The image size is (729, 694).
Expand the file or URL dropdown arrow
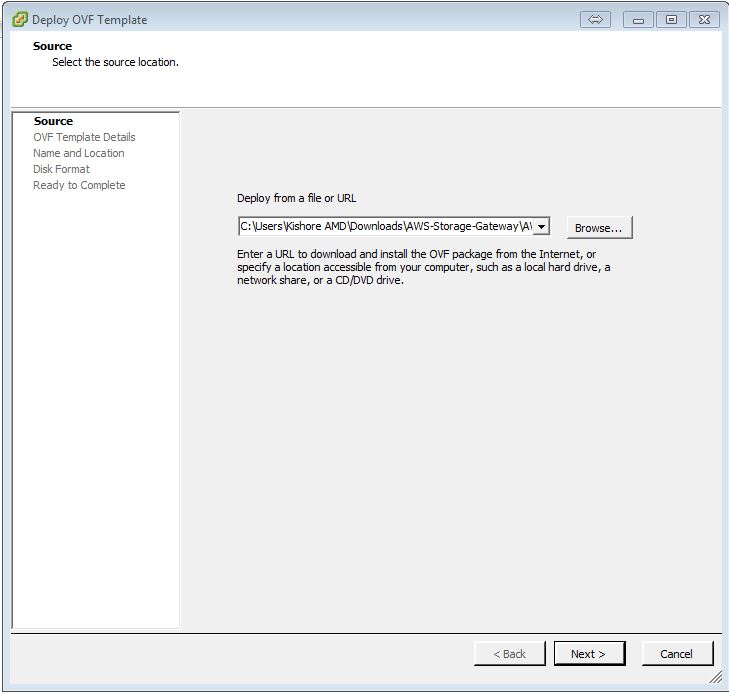(541, 227)
